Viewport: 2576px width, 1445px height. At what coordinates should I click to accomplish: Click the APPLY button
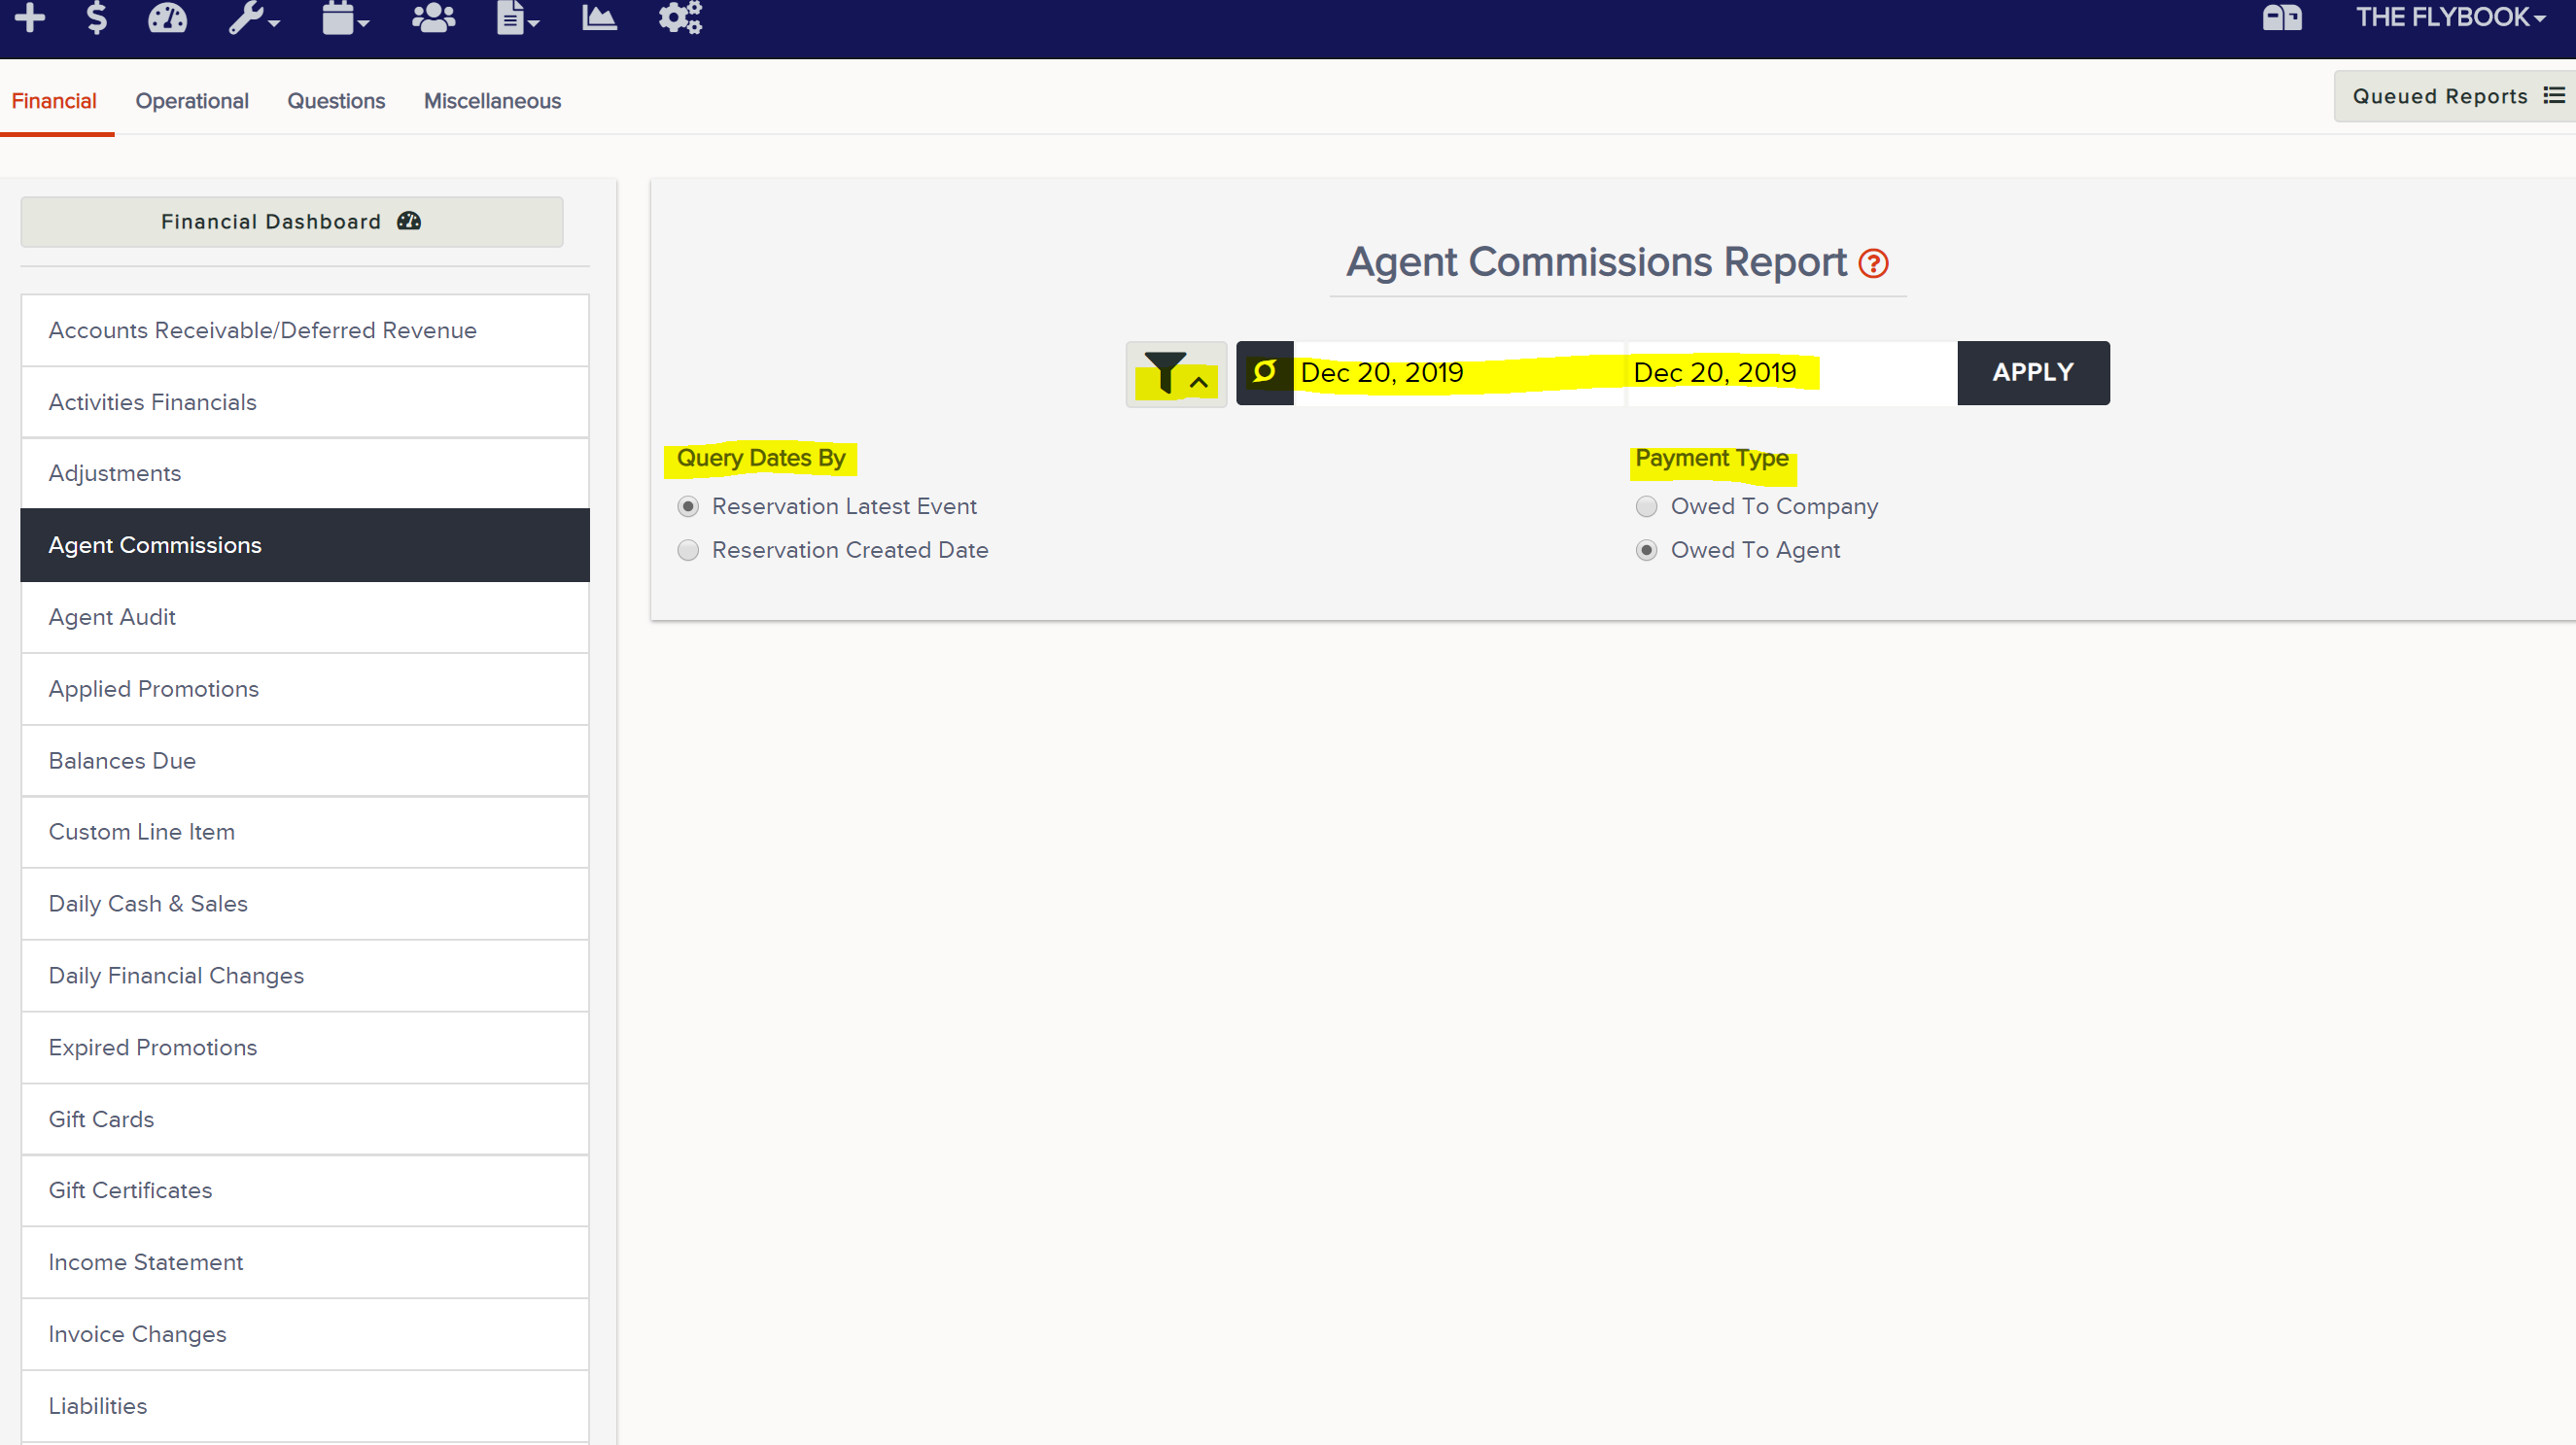[x=2033, y=373]
